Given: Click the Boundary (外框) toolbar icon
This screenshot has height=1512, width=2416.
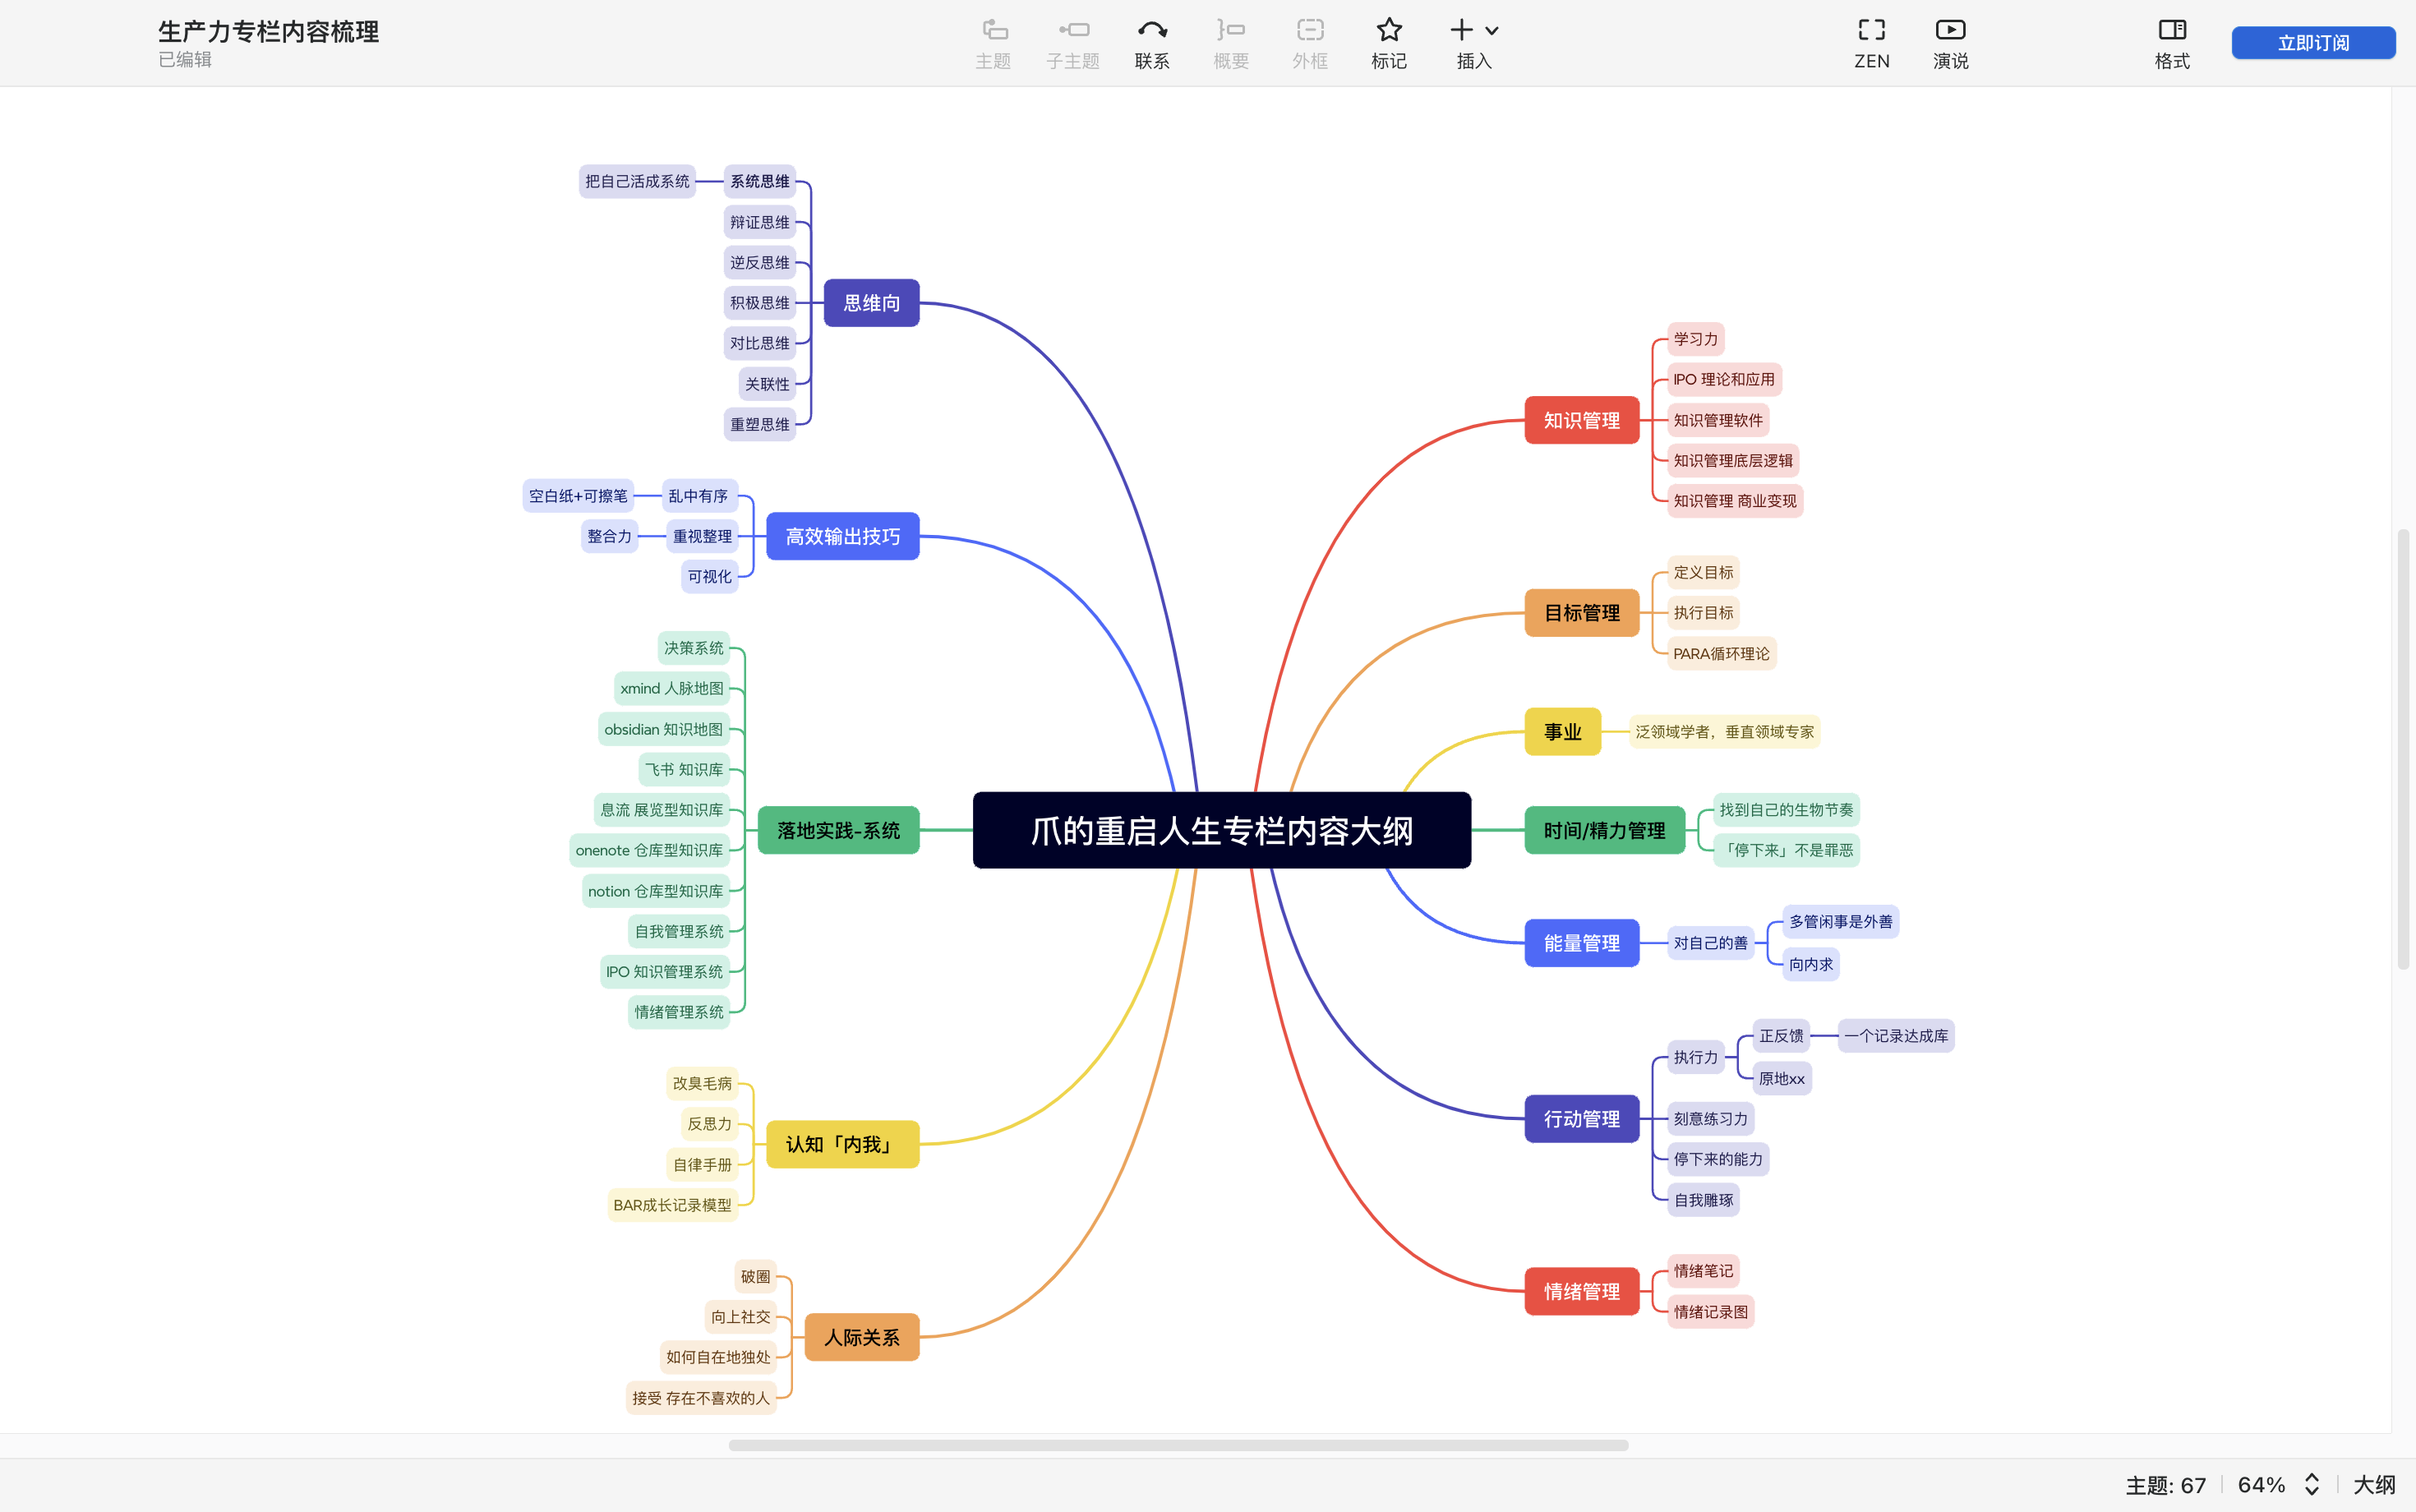Looking at the screenshot, I should coord(1310,31).
